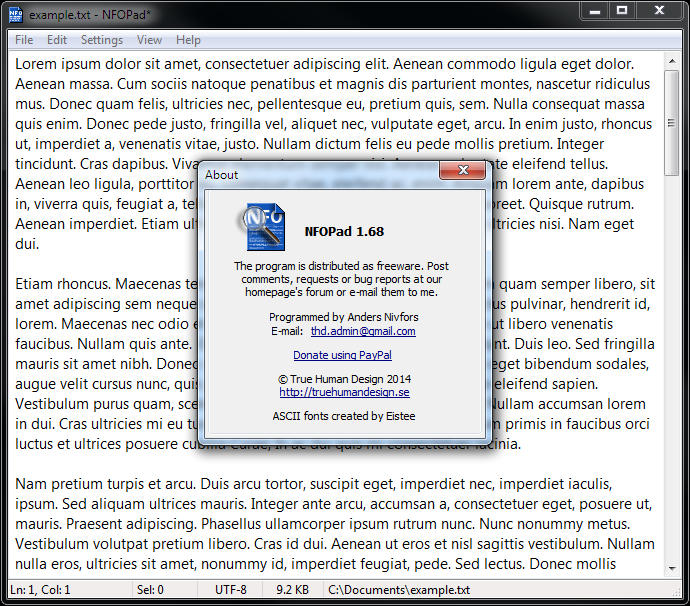Open the Settings menu
The width and height of the screenshot is (690, 606).
coord(102,40)
